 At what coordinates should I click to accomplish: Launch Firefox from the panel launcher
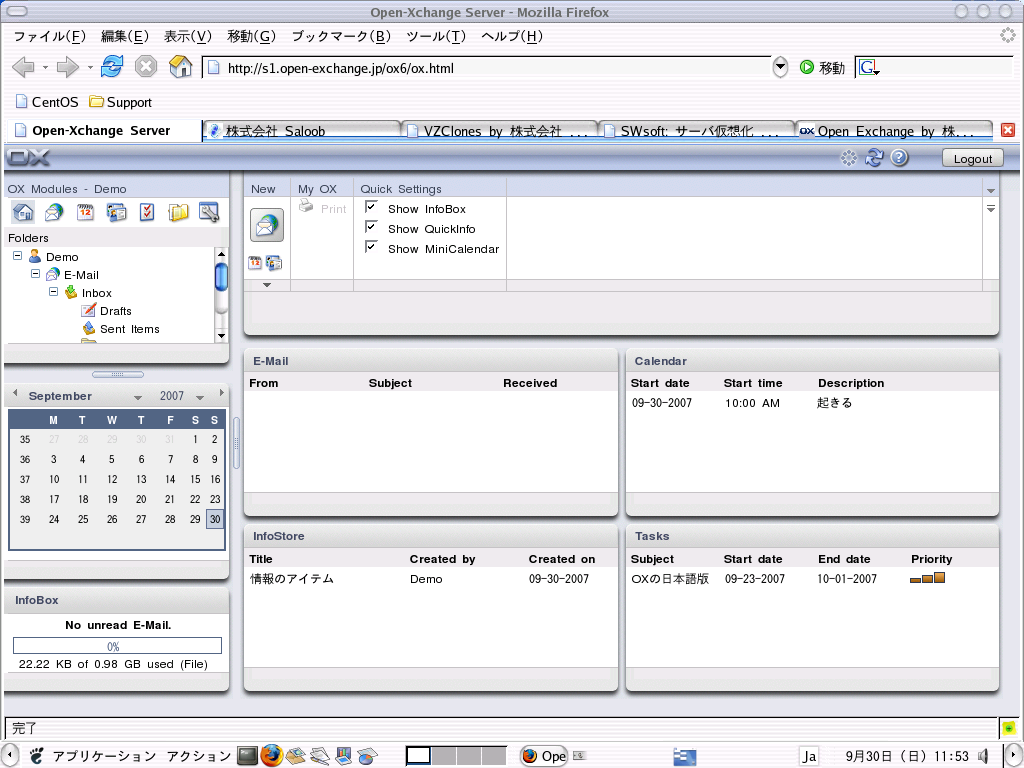tap(272, 756)
